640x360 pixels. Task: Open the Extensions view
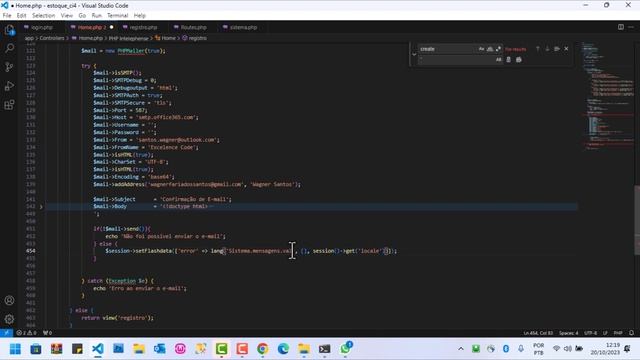(9, 105)
